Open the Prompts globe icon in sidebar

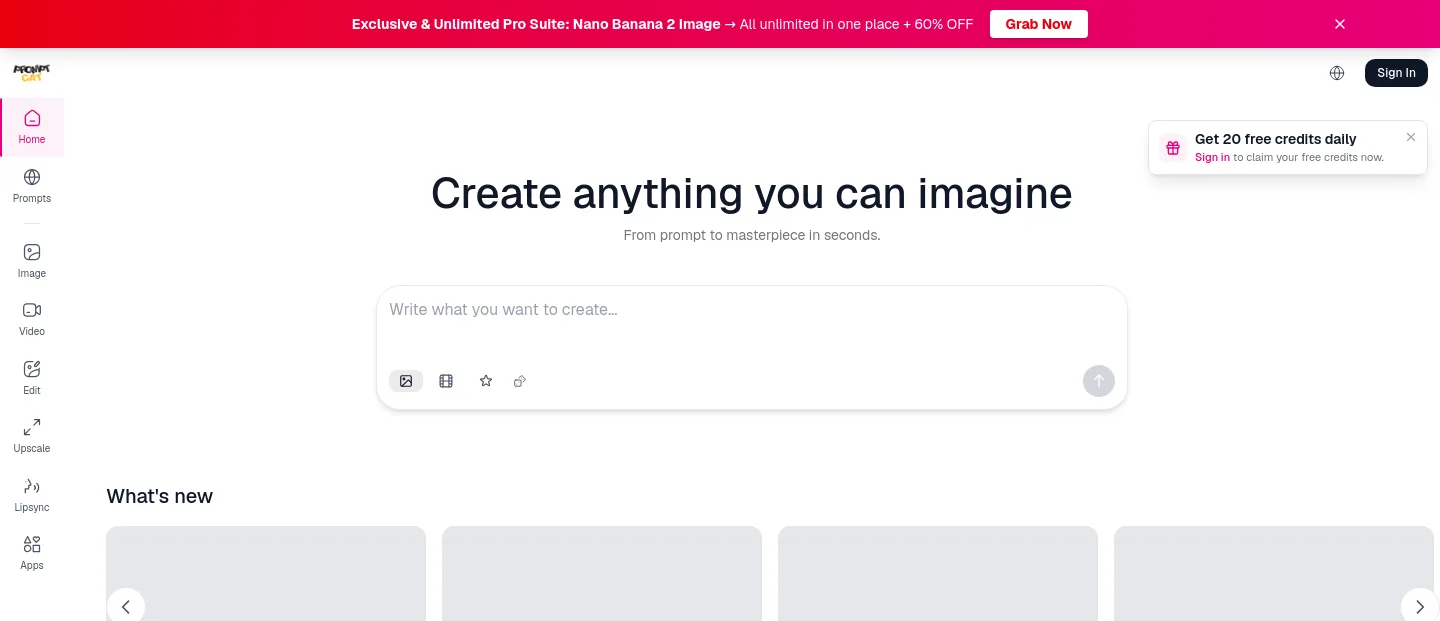pos(32,177)
